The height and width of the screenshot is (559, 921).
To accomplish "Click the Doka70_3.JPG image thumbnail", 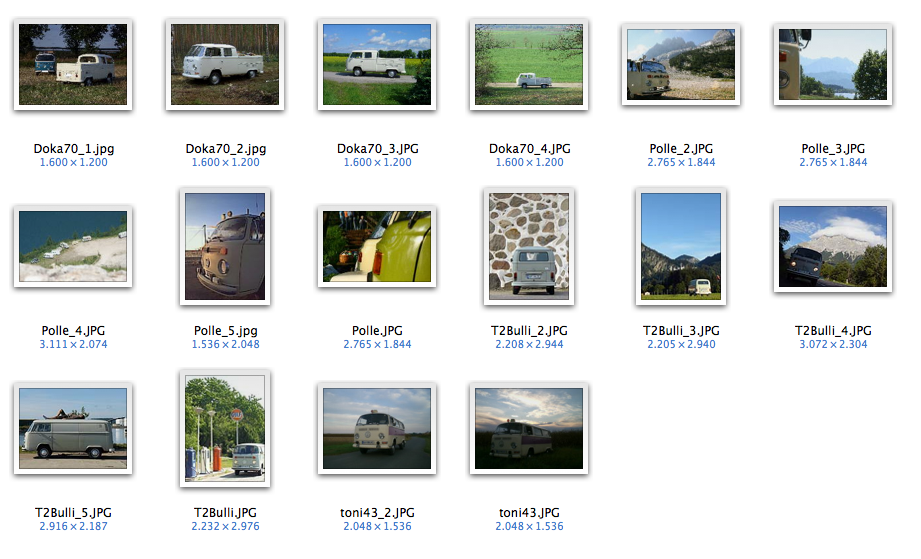I will click(x=377, y=65).
